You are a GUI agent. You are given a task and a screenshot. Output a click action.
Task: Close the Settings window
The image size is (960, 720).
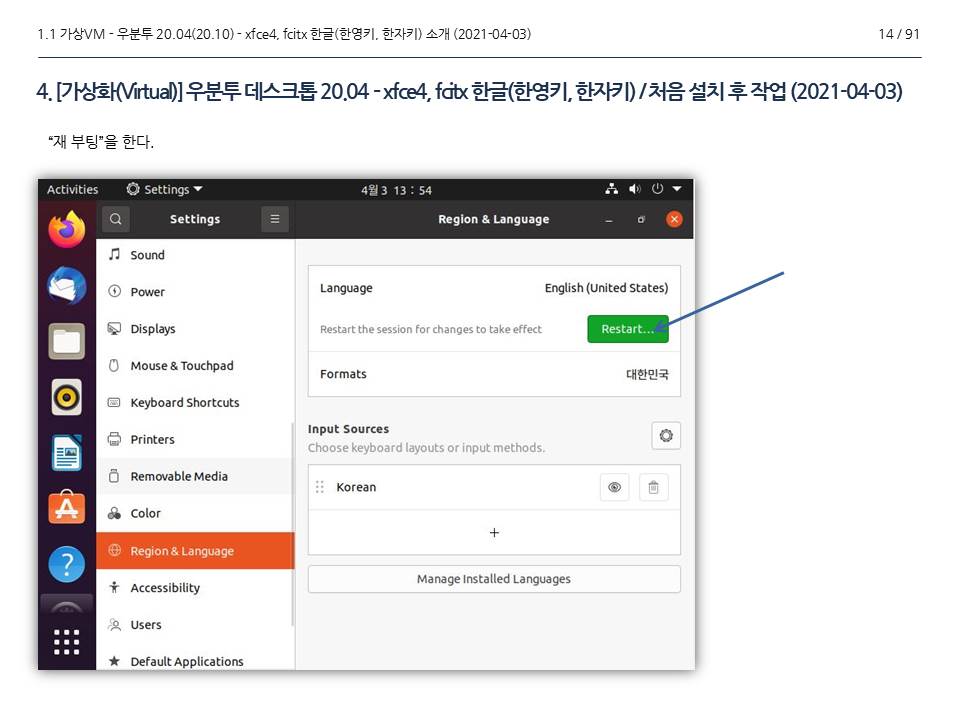674,219
